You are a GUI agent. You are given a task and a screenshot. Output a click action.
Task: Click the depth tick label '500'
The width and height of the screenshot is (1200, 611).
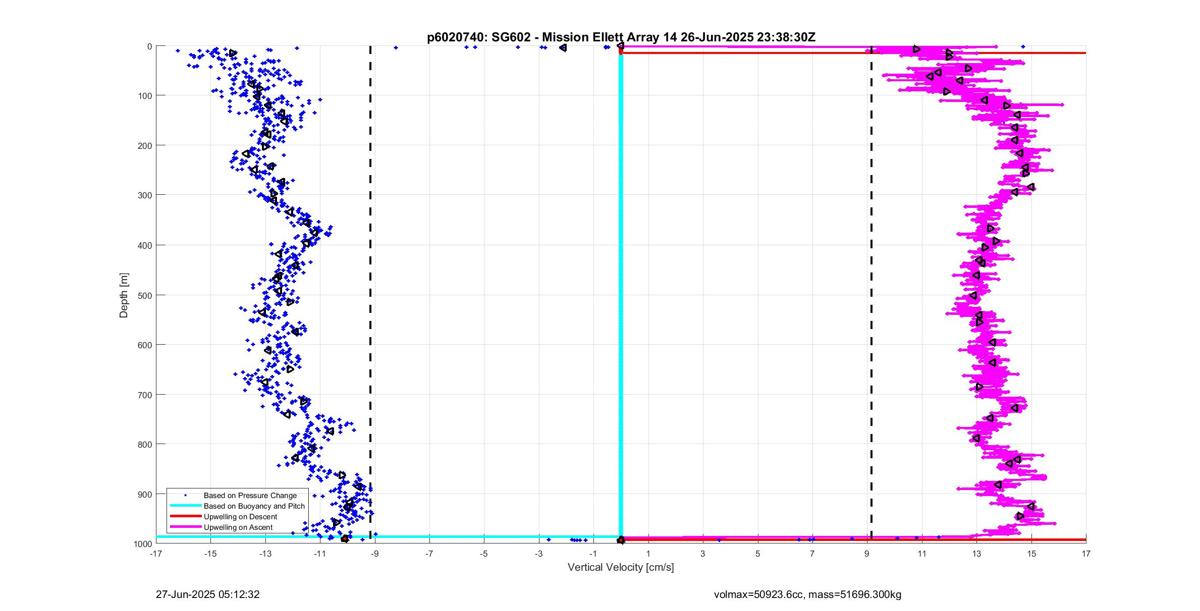(144, 295)
